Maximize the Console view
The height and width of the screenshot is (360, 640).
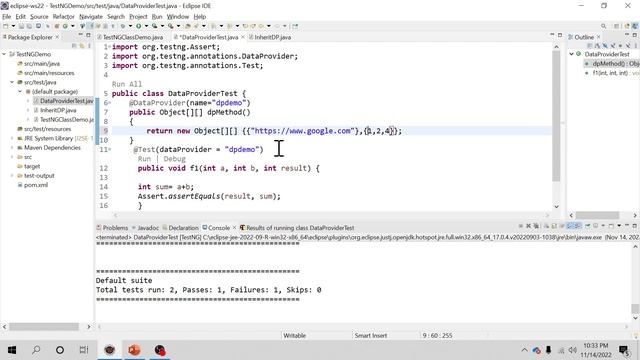click(635, 226)
